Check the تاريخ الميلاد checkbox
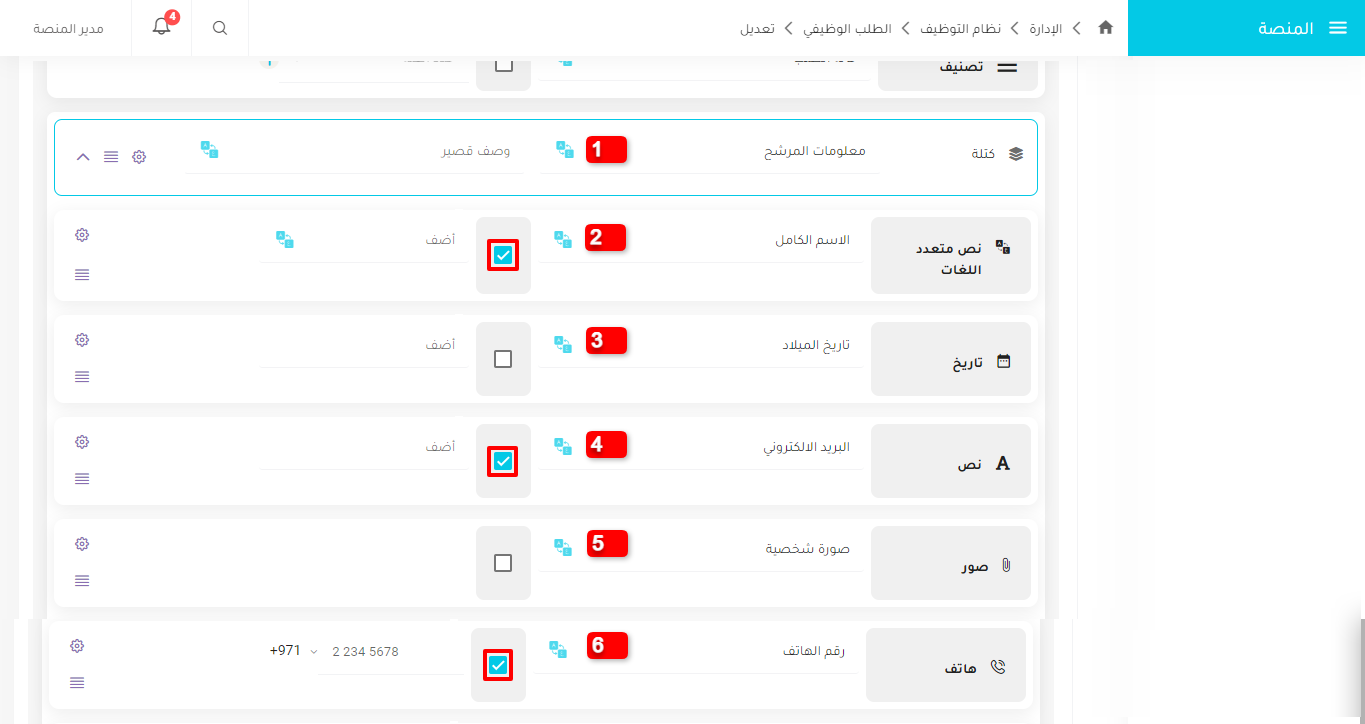 click(x=503, y=358)
